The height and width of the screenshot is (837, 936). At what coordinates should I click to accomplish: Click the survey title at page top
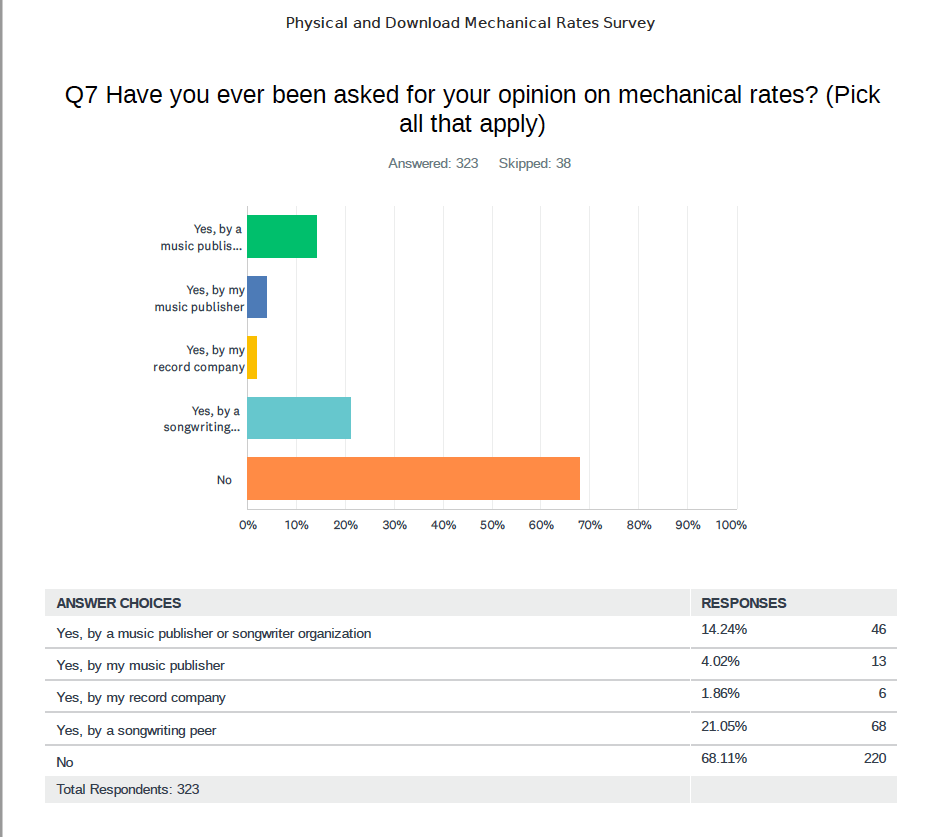[x=470, y=23]
